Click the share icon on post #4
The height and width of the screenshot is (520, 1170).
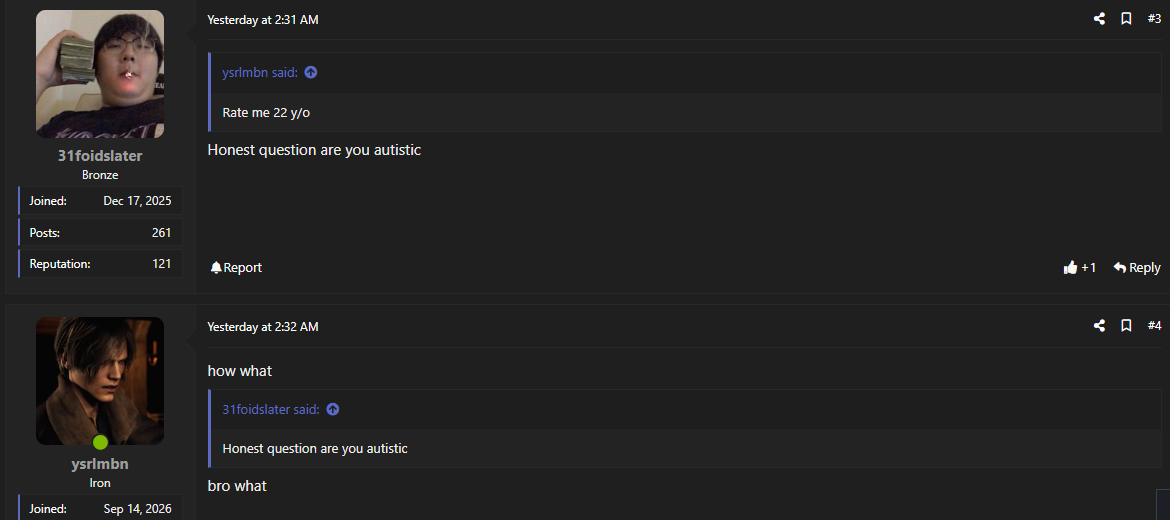point(1099,326)
